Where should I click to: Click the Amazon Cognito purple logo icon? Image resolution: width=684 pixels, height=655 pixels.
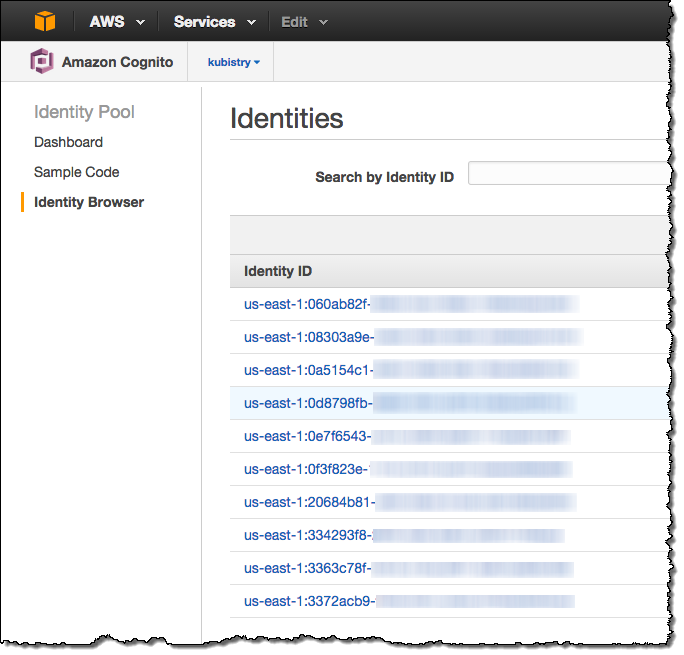pyautogui.click(x=42, y=62)
